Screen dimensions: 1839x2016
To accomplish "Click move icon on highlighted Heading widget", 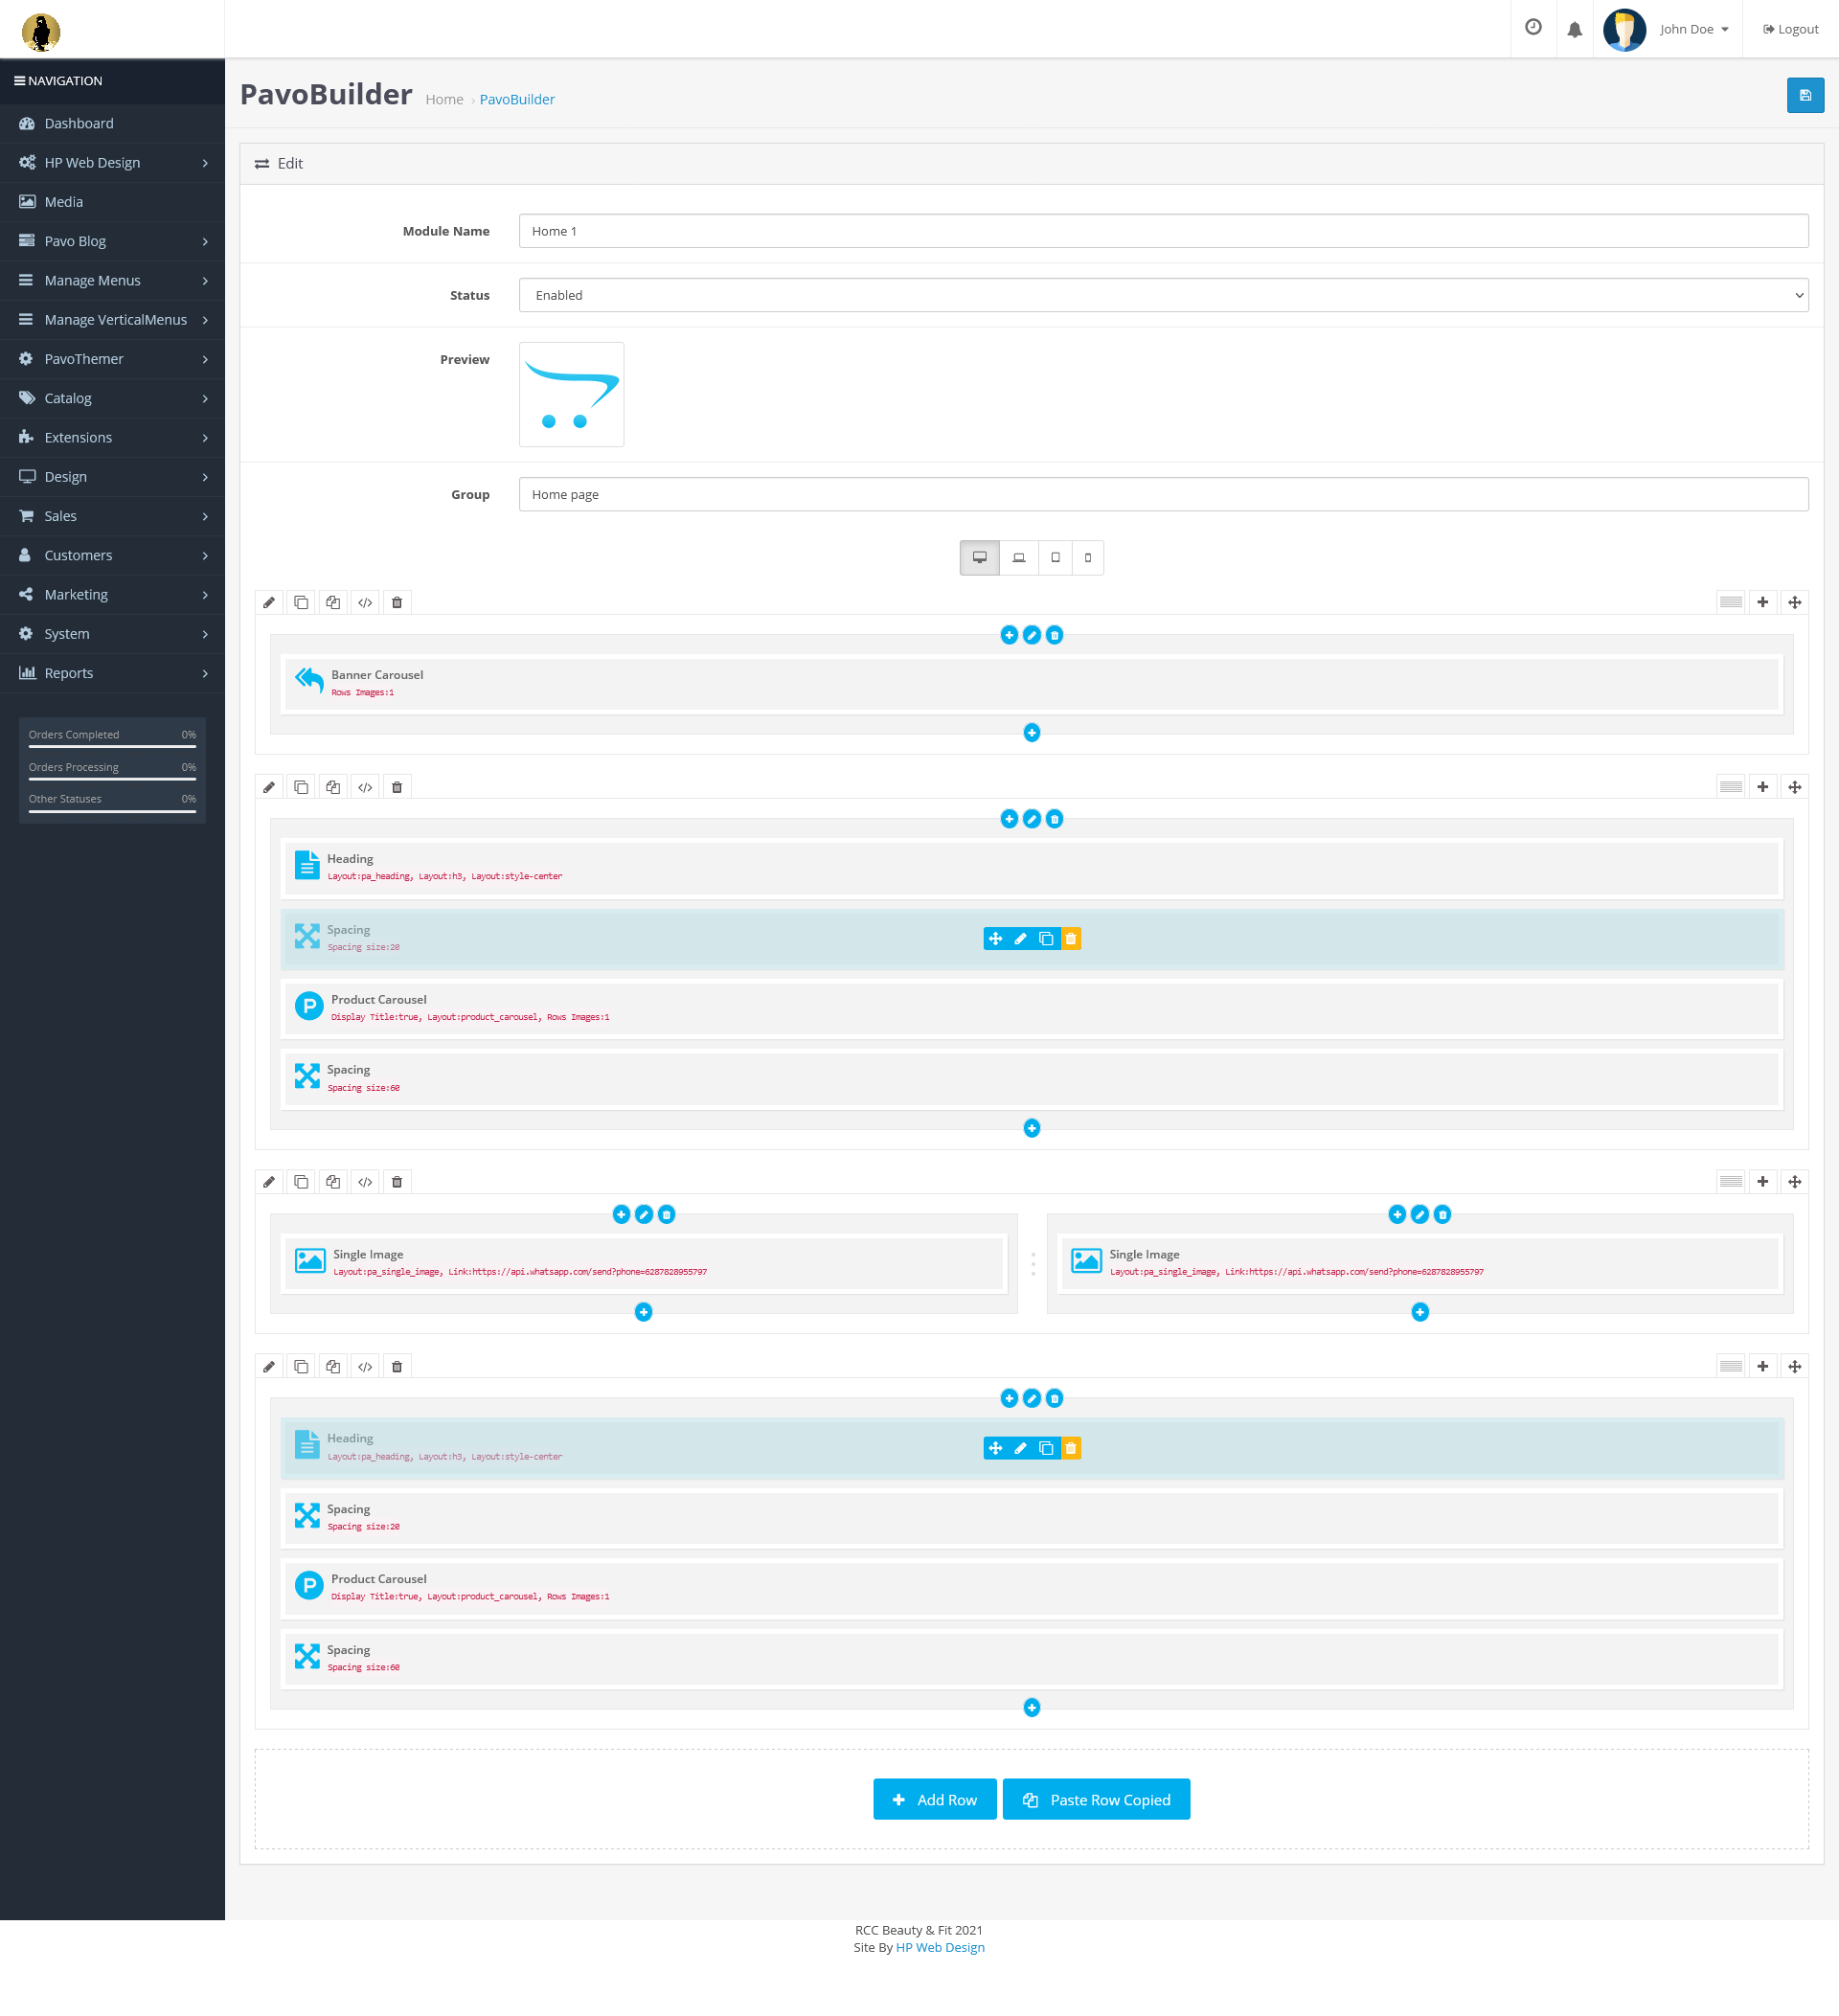I will (x=995, y=1448).
